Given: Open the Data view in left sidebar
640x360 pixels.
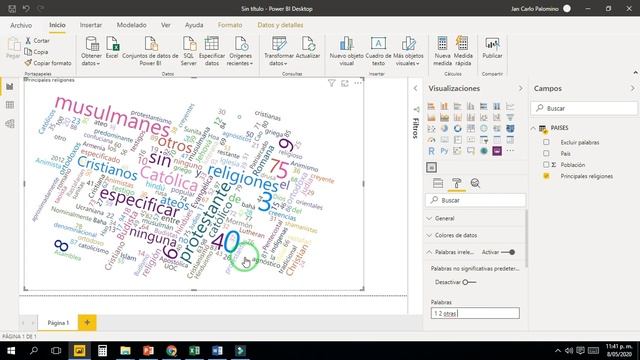Looking at the screenshot, I should [10, 105].
